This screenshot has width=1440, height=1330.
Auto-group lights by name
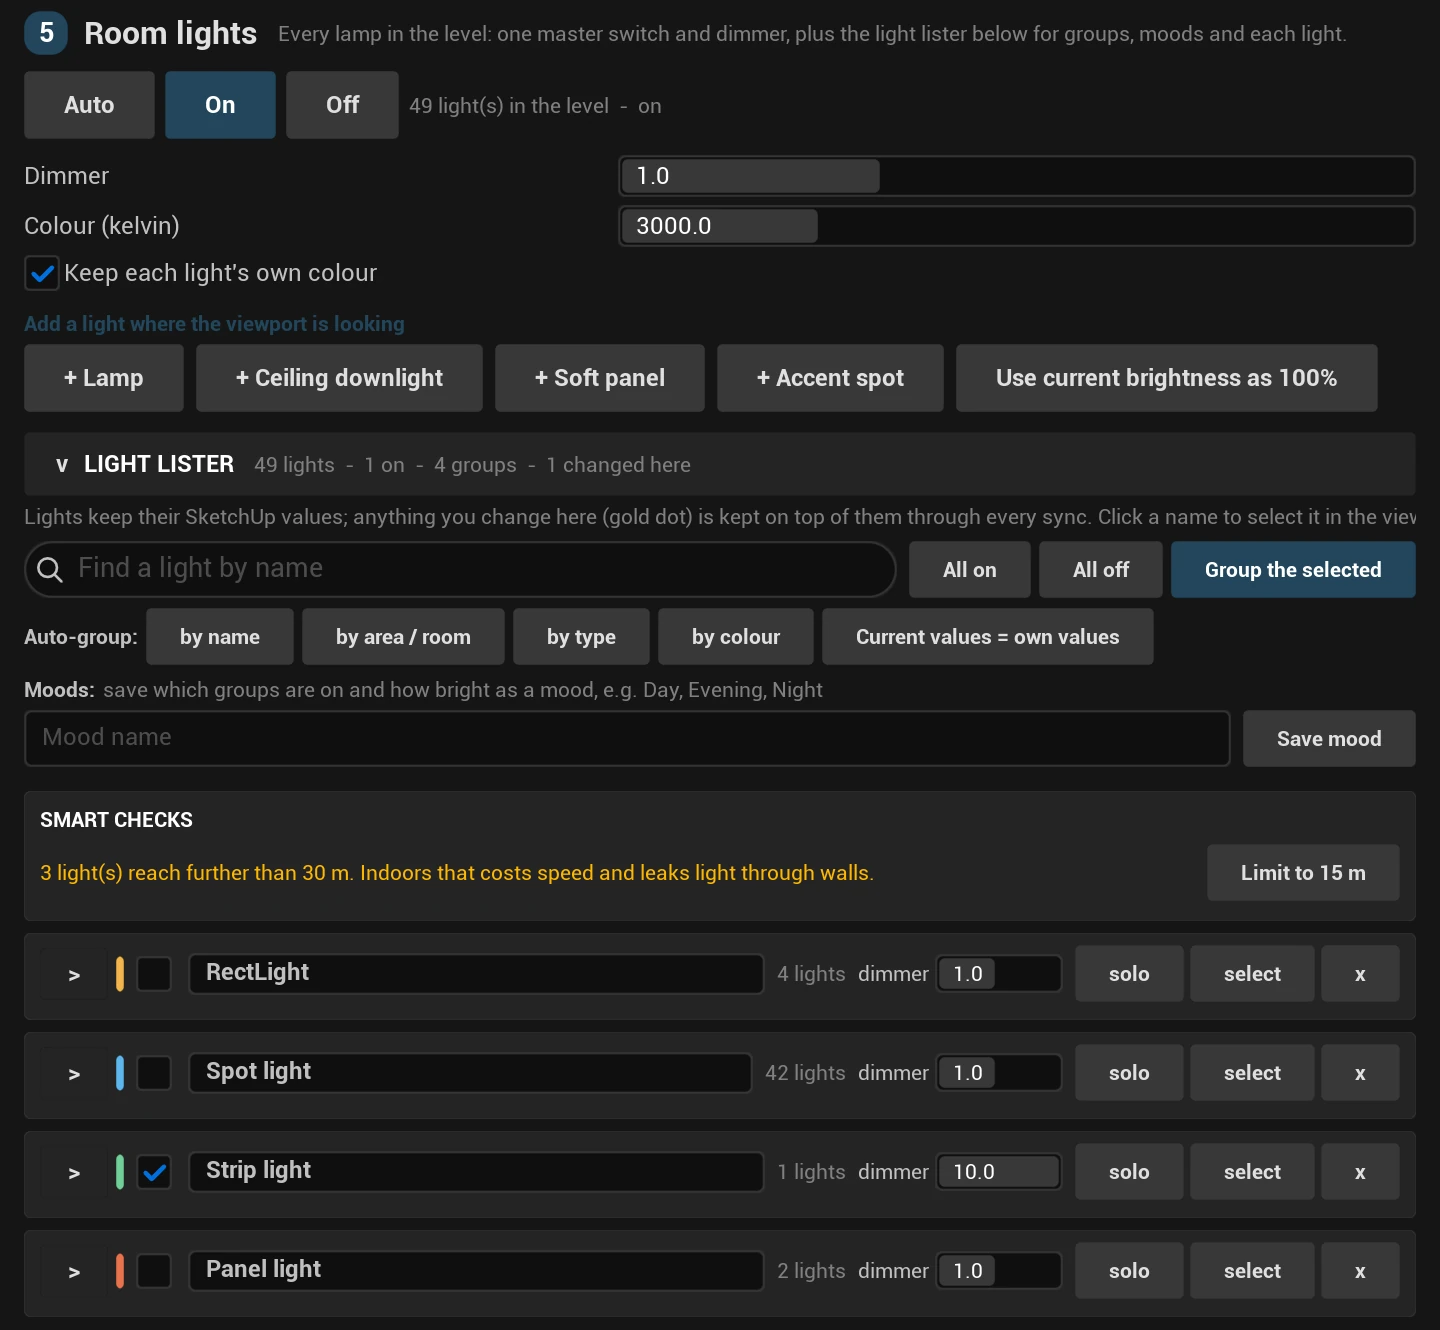pyautogui.click(x=220, y=637)
